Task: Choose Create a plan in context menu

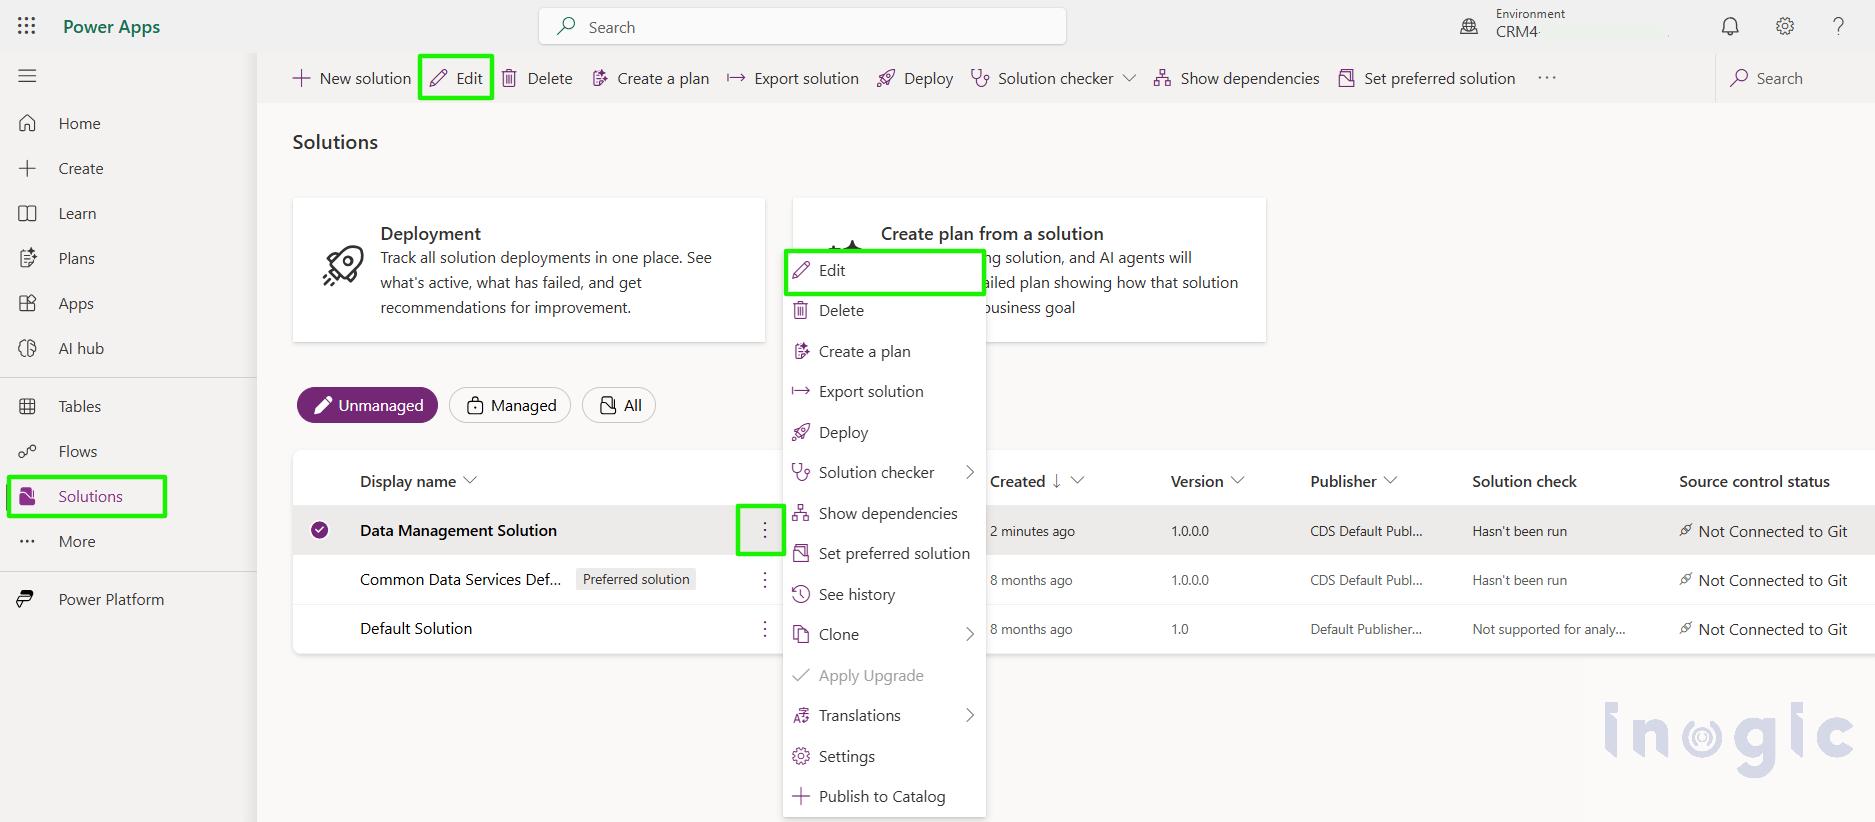Action: point(884,351)
